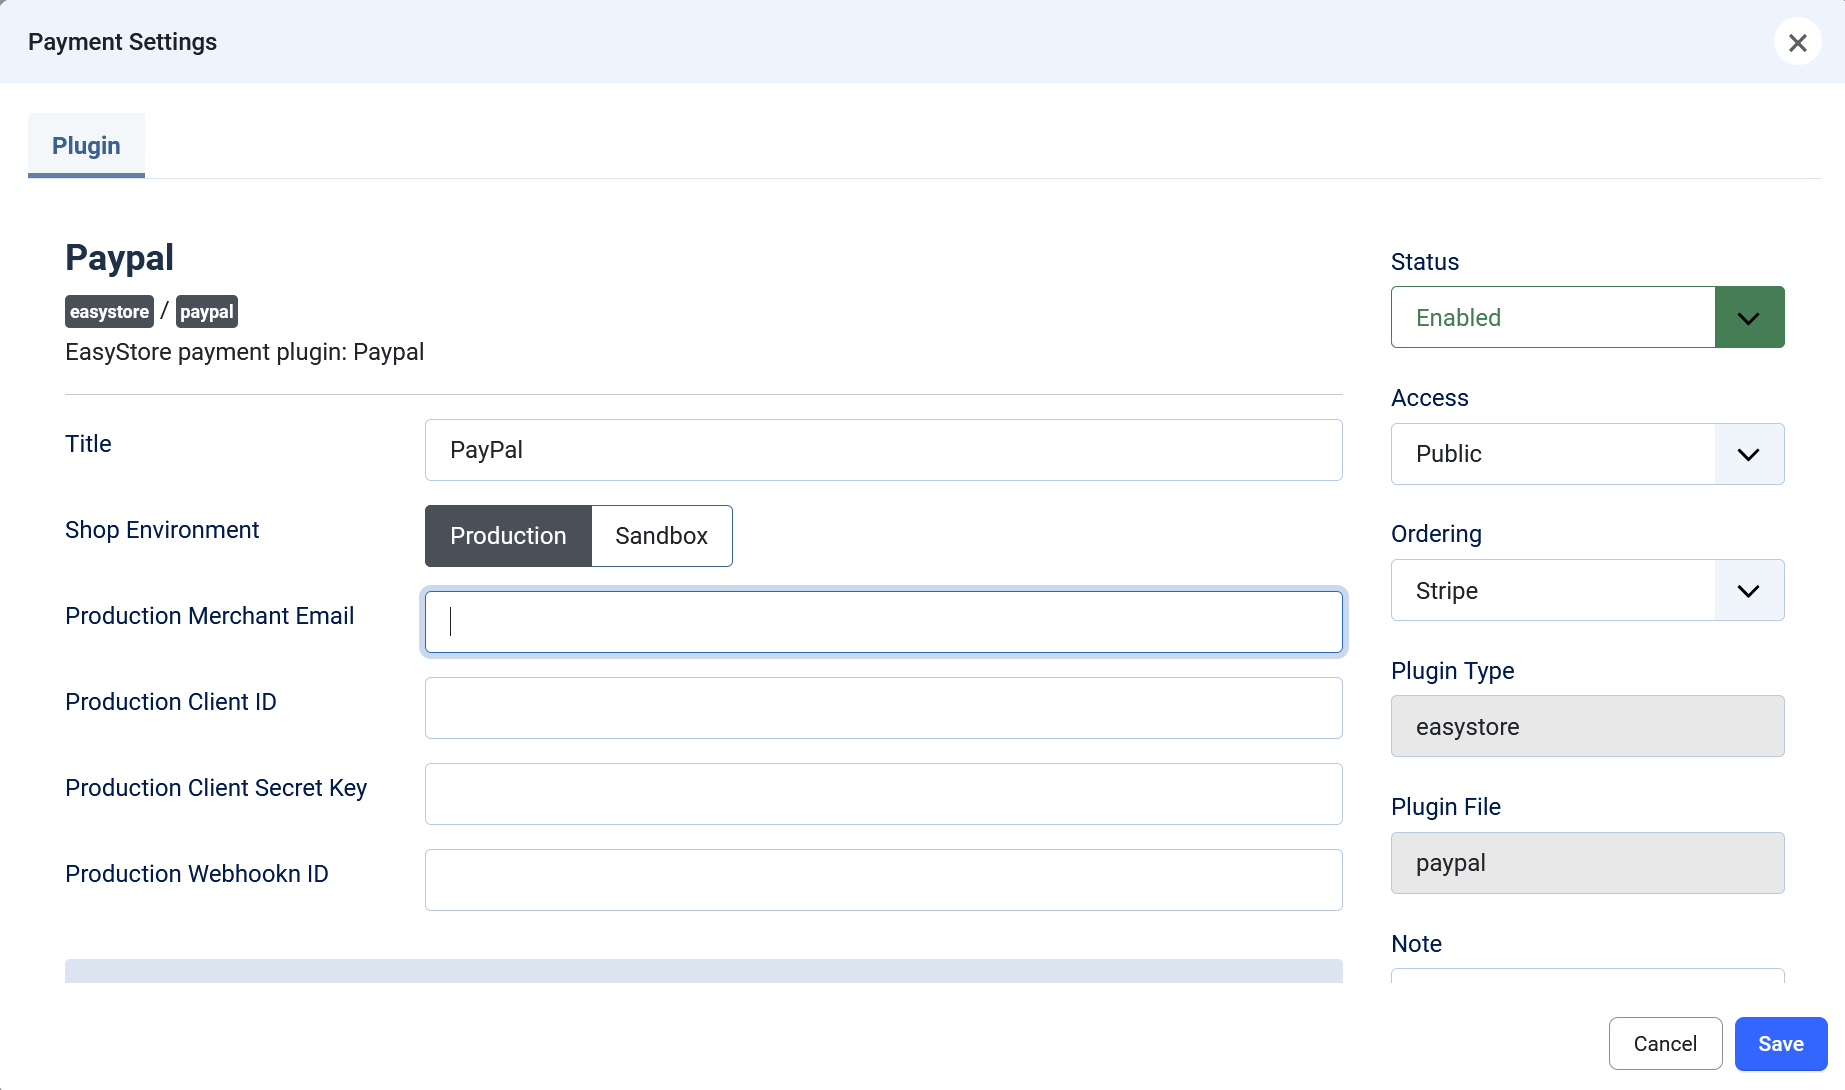The image size is (1845, 1090).
Task: Click the Title input field containing PayPal
Action: [883, 450]
